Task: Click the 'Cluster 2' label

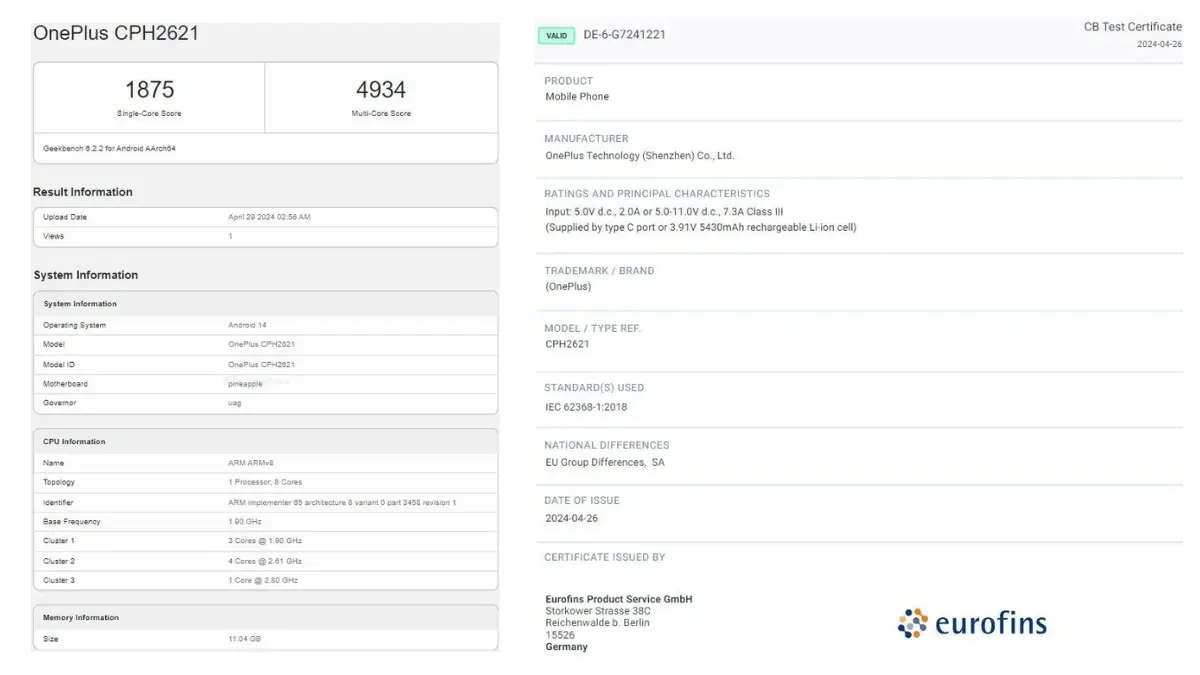Action: [x=59, y=561]
